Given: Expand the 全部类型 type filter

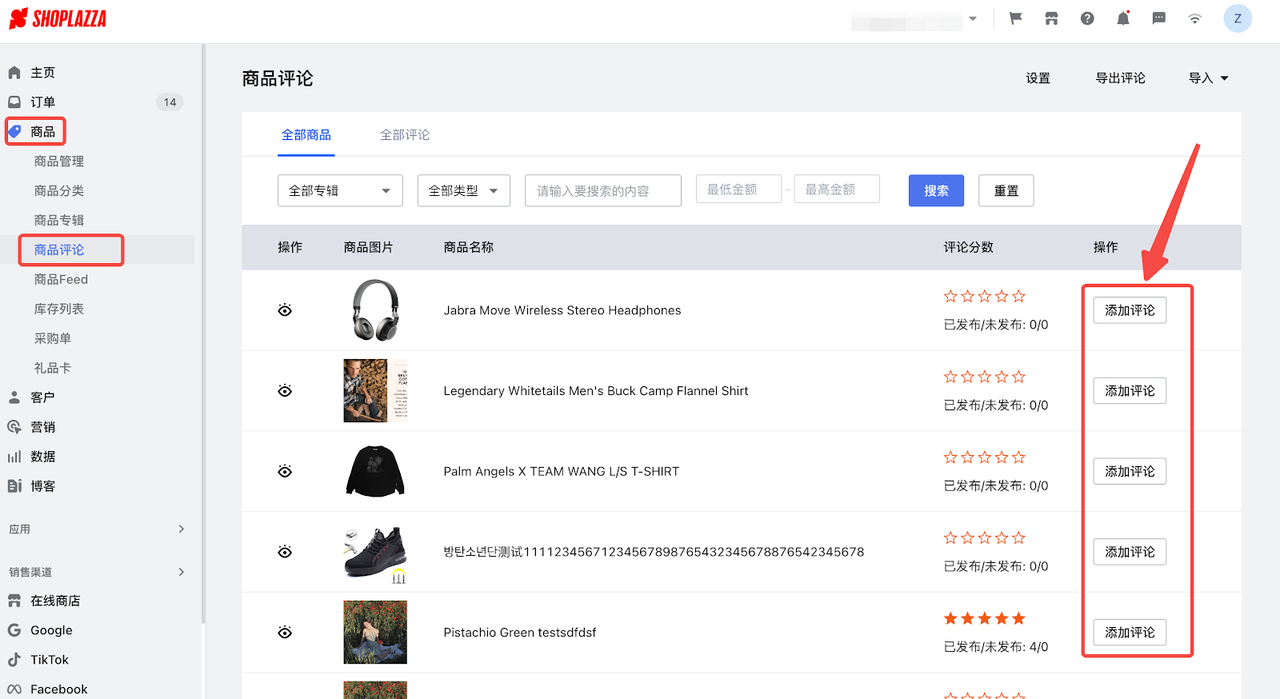Looking at the screenshot, I should click(x=463, y=190).
